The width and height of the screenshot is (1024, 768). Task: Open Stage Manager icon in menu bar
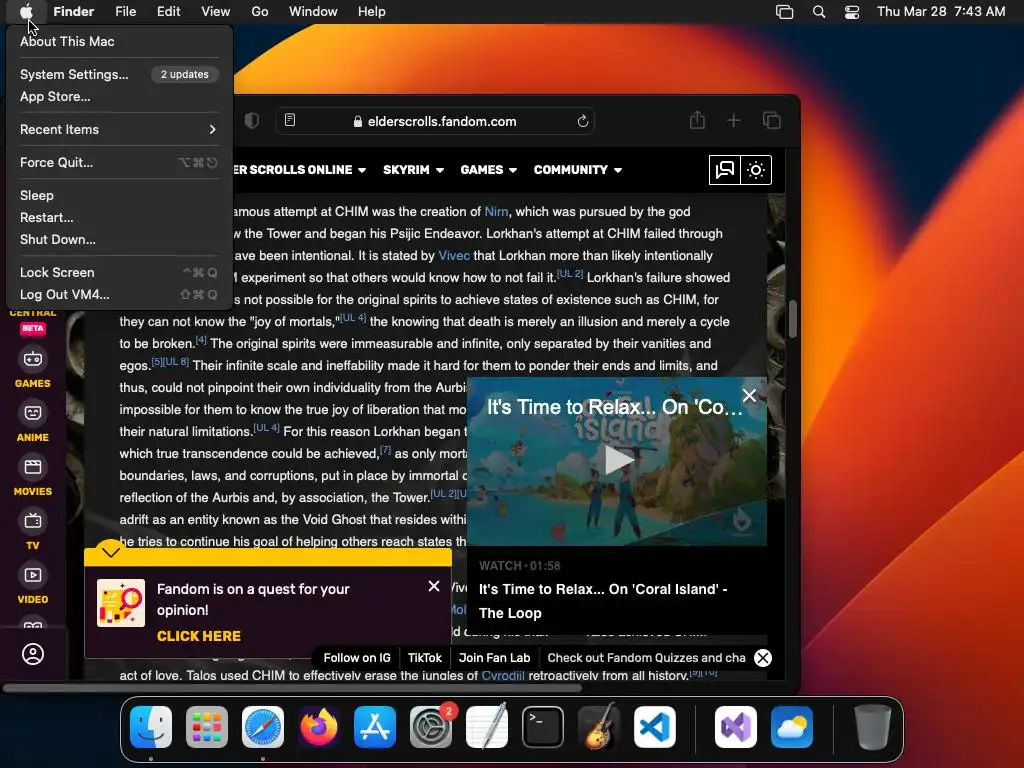pos(784,12)
